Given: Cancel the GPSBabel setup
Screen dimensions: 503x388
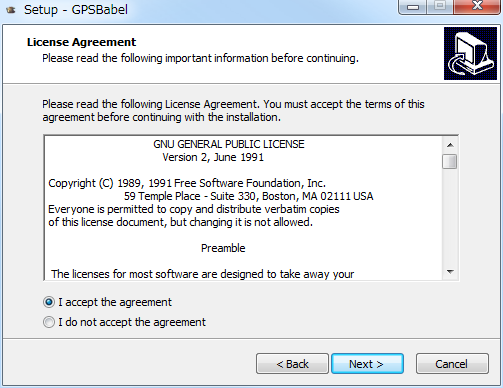Looking at the screenshot, I should [x=452, y=364].
